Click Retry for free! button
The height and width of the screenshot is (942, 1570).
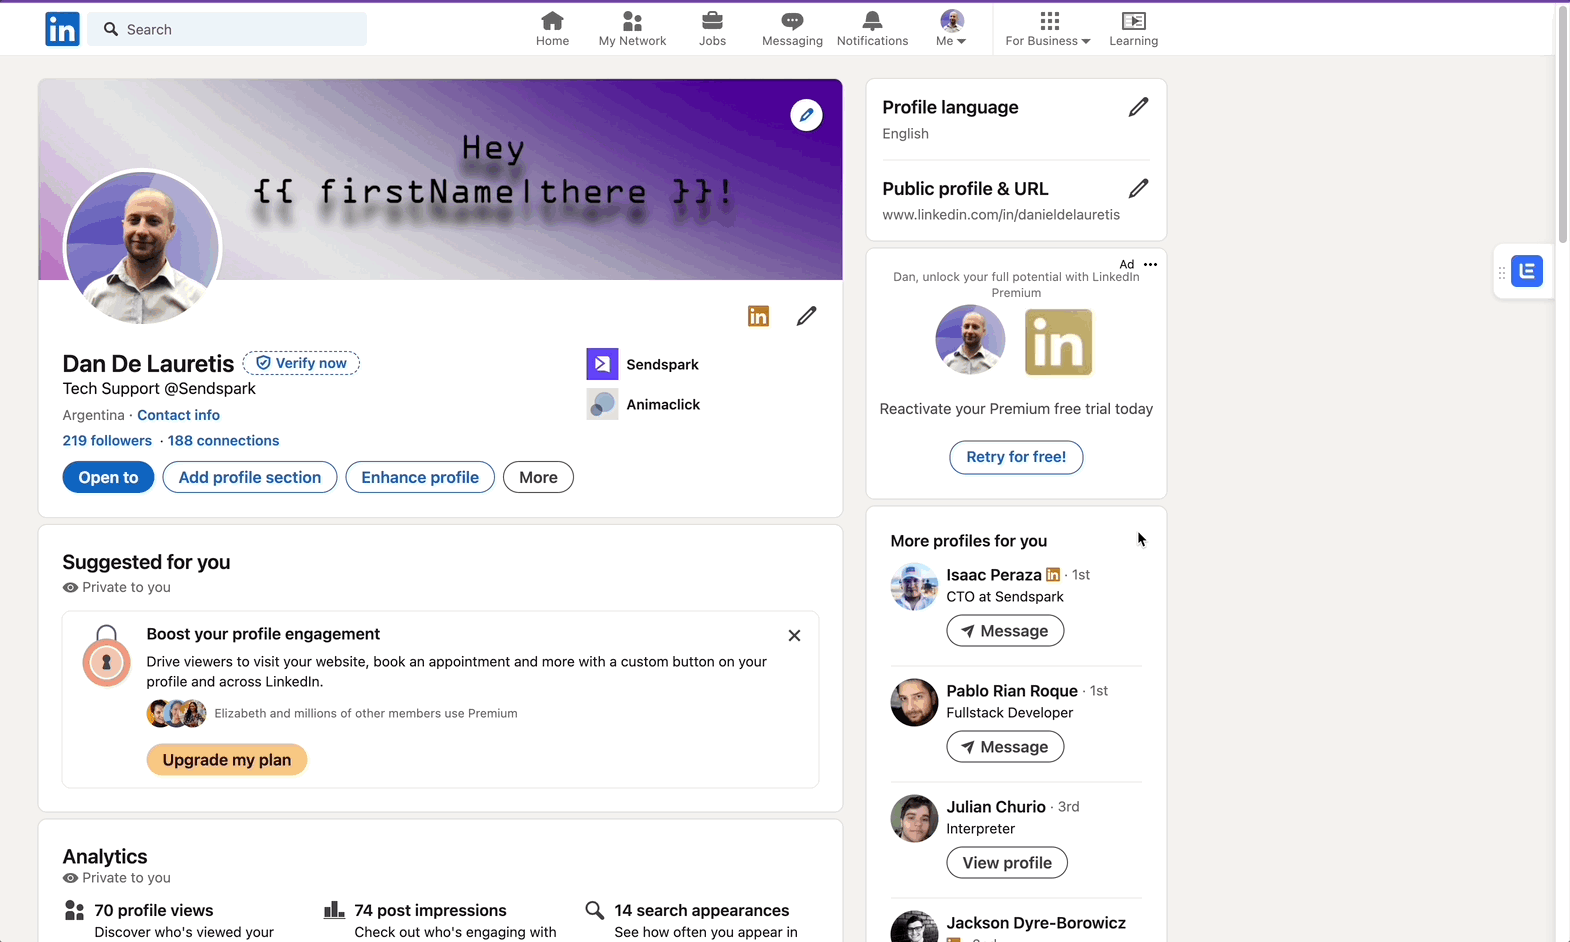click(1016, 457)
